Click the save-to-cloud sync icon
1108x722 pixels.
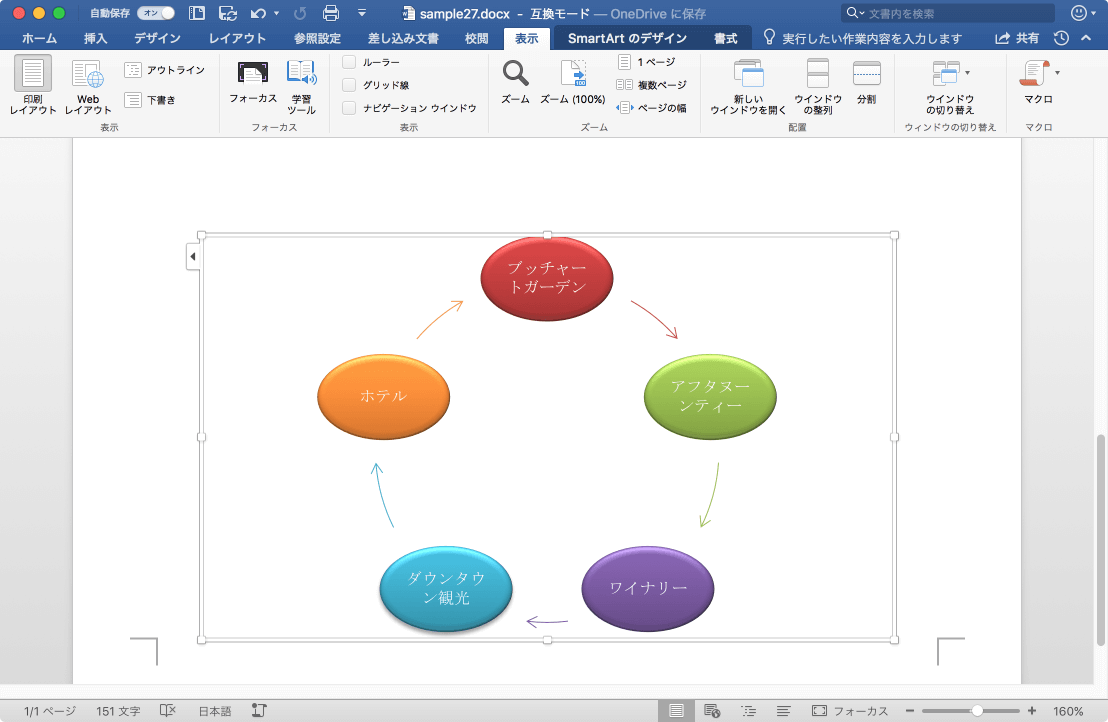[x=228, y=13]
